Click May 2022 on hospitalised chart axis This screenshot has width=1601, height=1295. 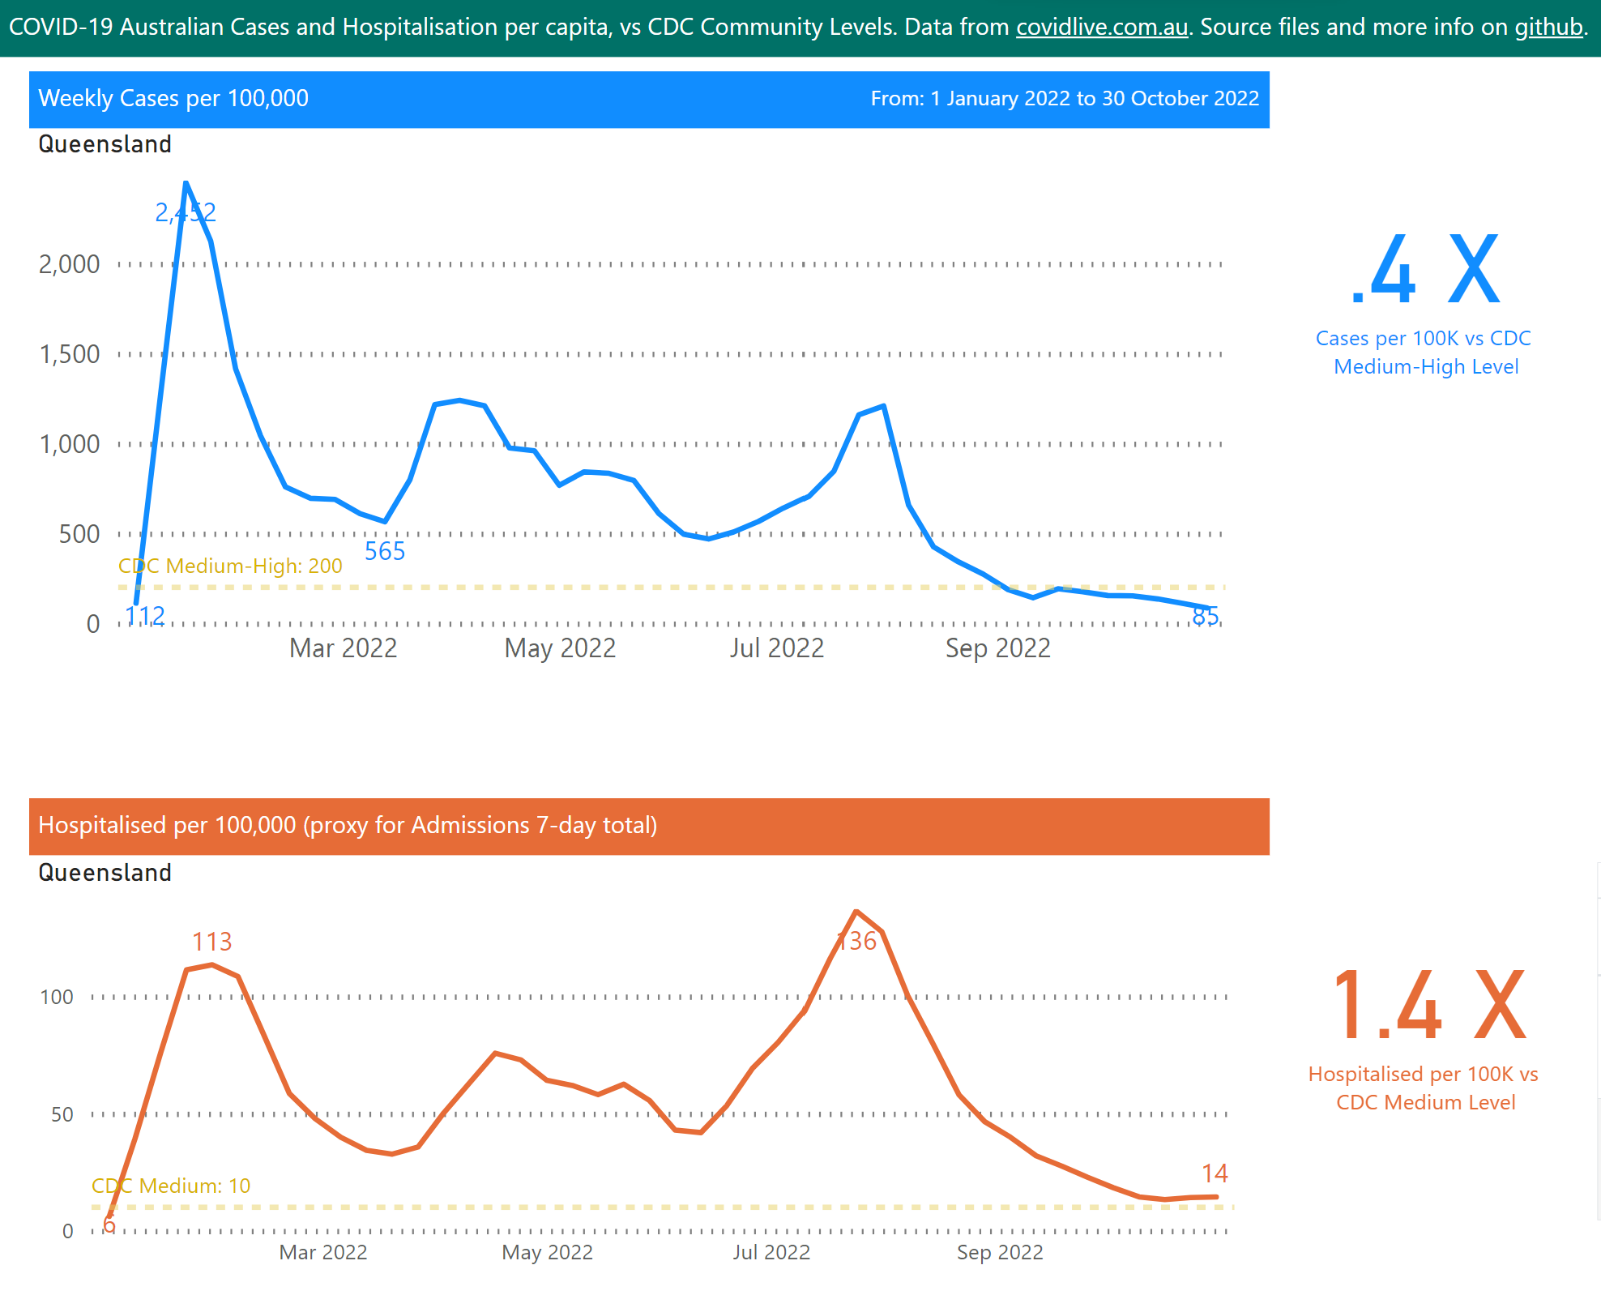pyautogui.click(x=547, y=1252)
